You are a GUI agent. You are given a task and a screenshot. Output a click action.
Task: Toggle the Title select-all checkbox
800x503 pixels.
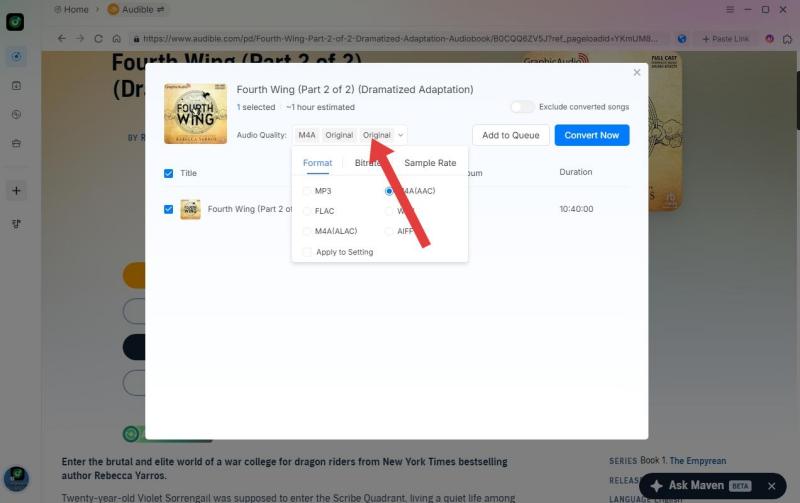click(x=168, y=173)
